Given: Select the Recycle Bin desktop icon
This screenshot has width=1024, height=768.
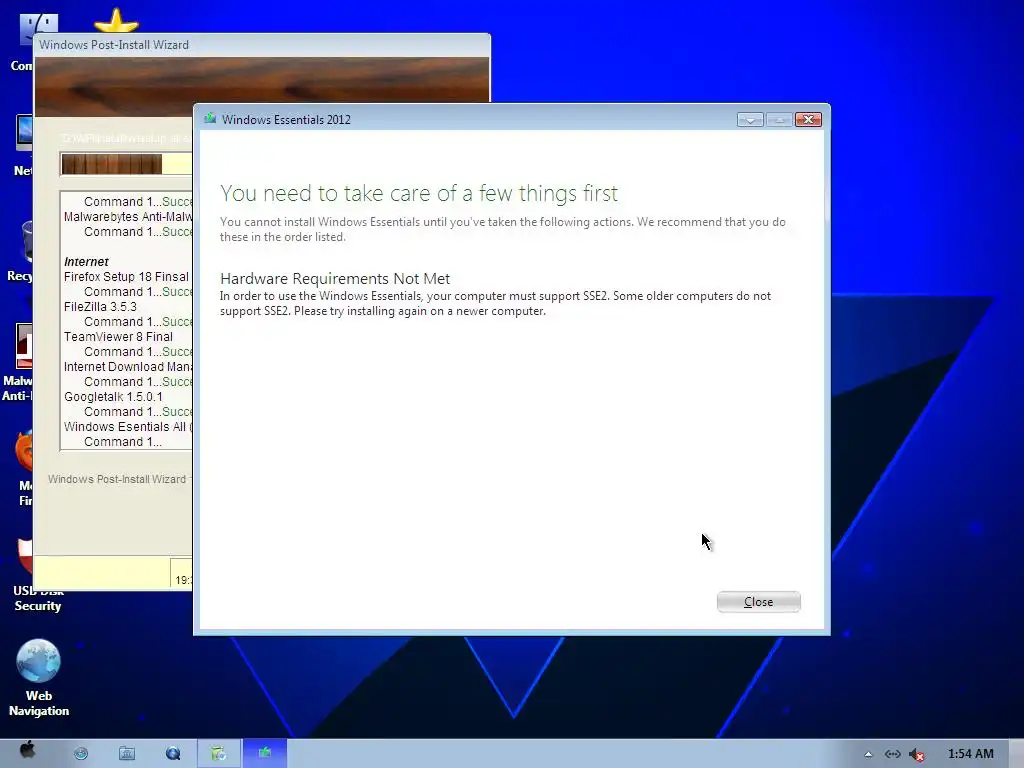Looking at the screenshot, I should pos(21,252).
